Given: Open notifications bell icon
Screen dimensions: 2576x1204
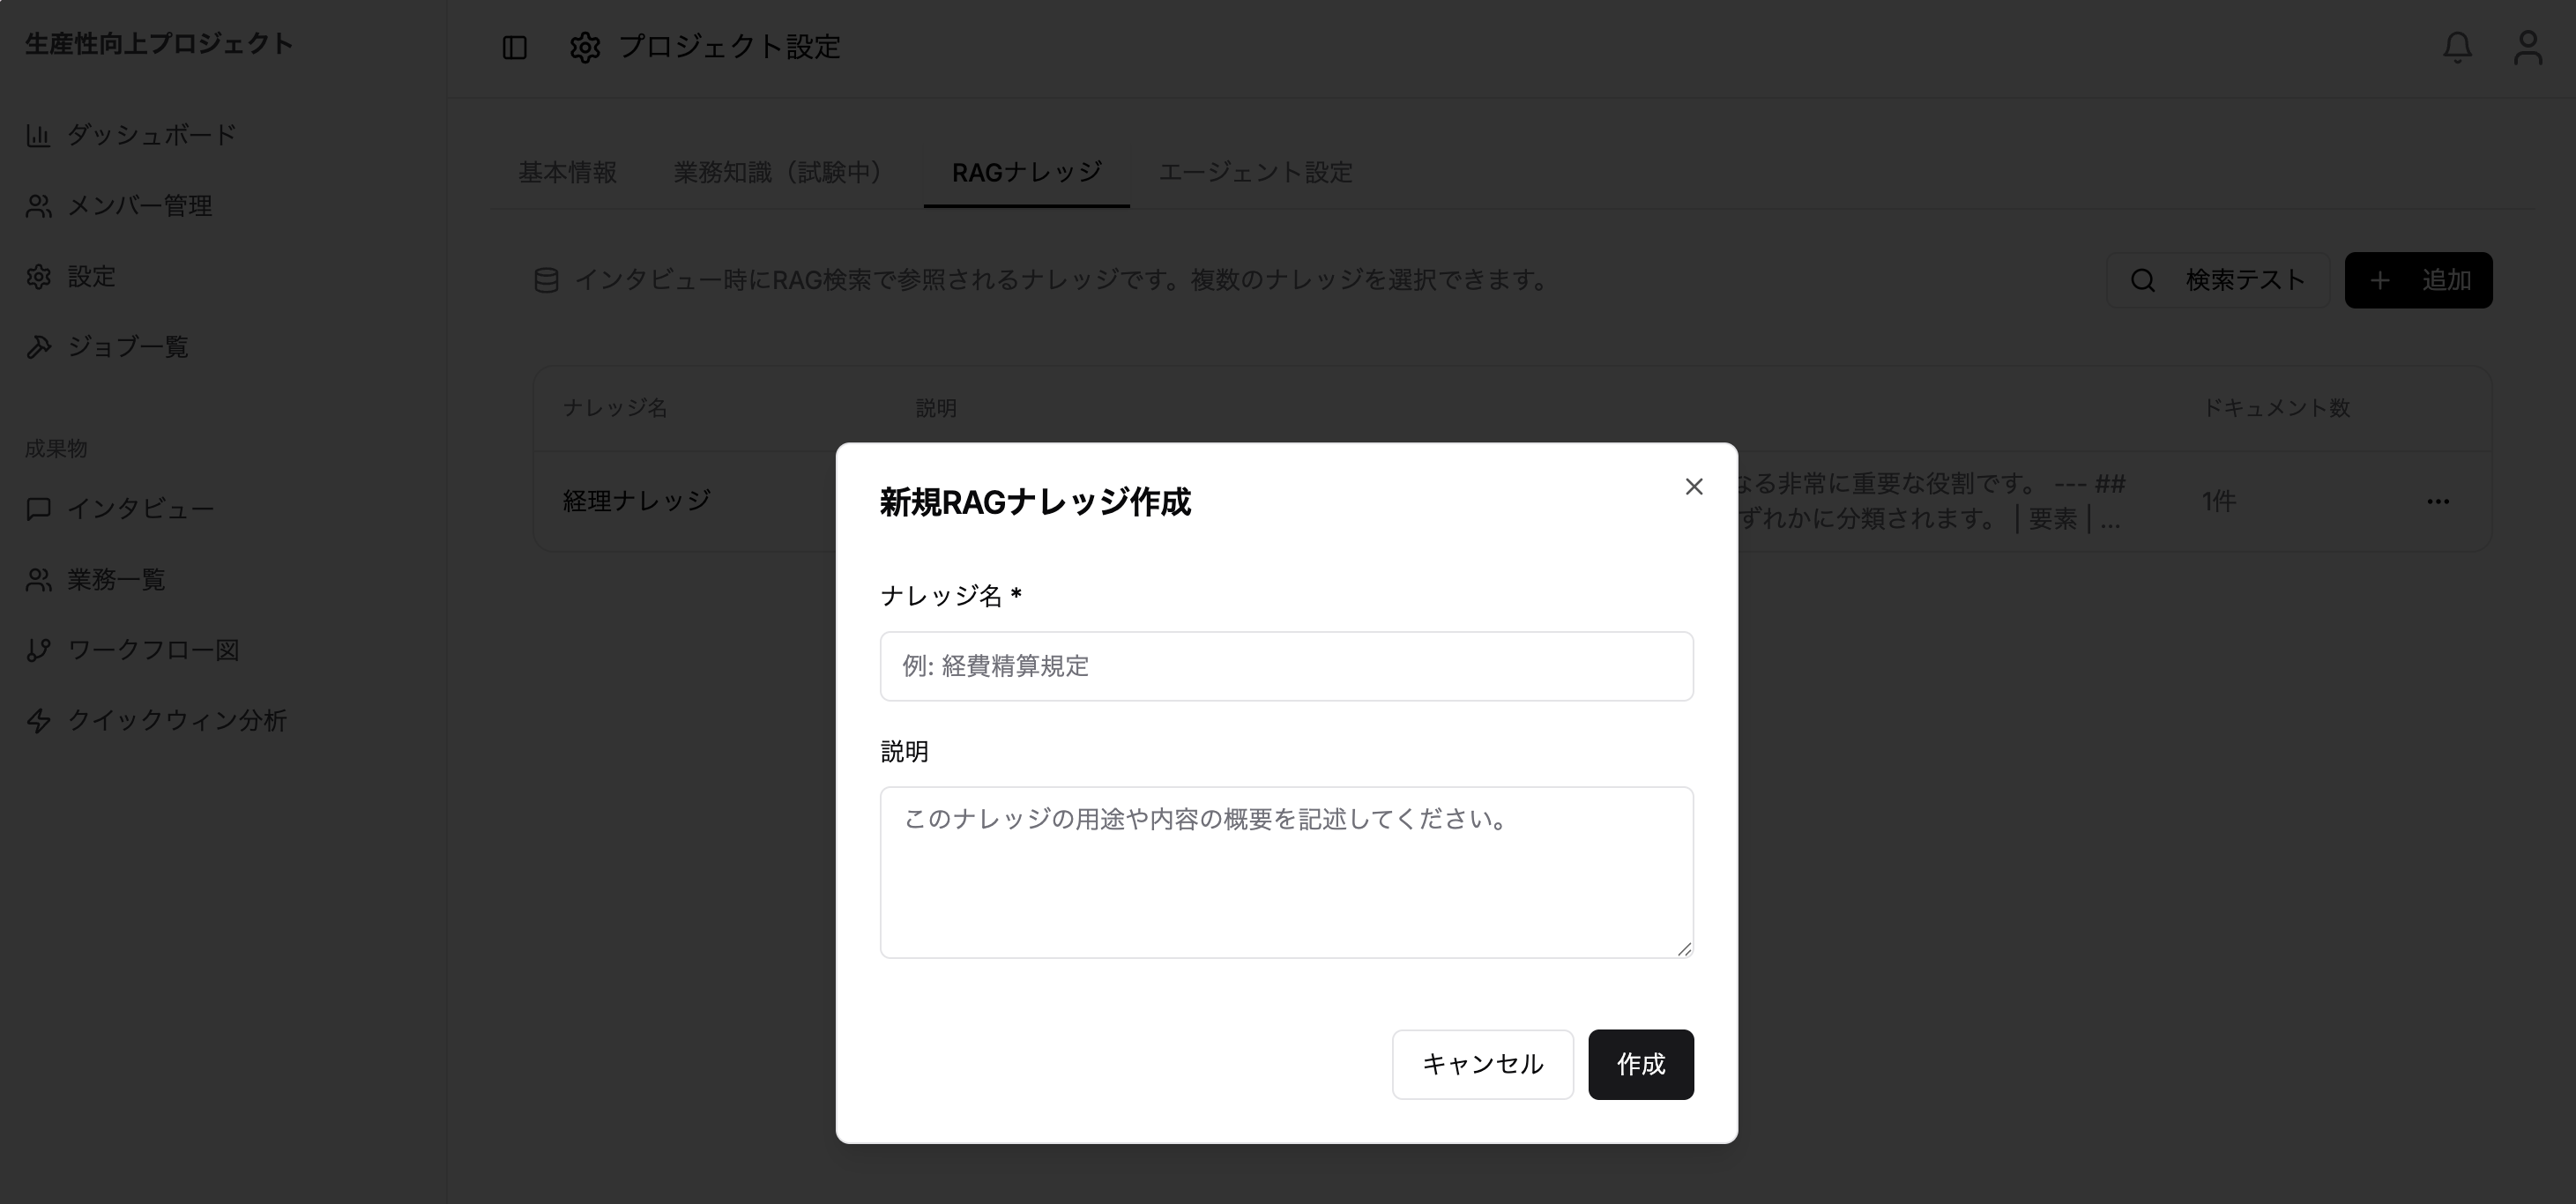Looking at the screenshot, I should pos(2457,47).
